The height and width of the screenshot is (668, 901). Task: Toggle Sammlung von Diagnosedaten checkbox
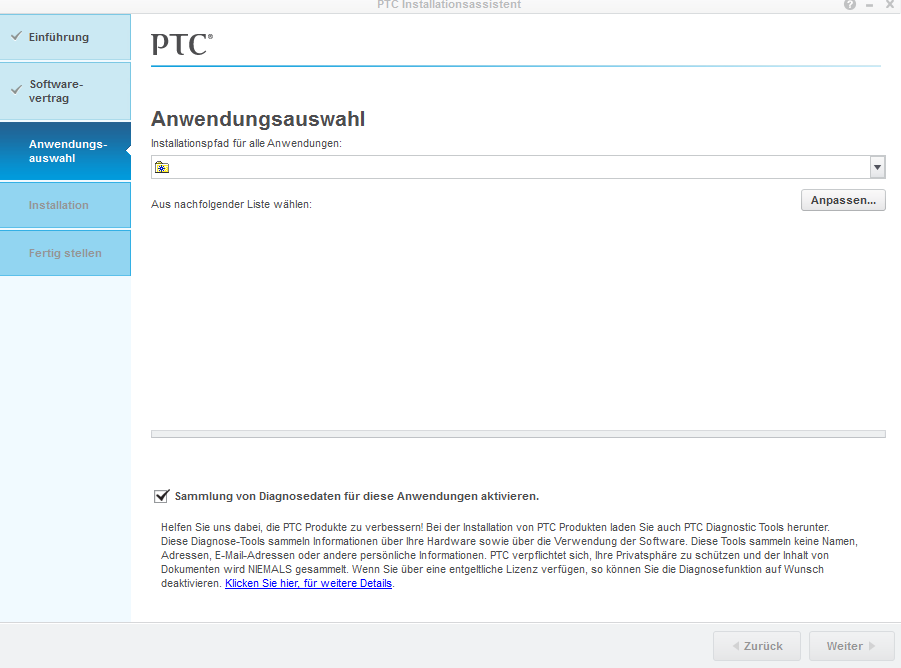161,496
